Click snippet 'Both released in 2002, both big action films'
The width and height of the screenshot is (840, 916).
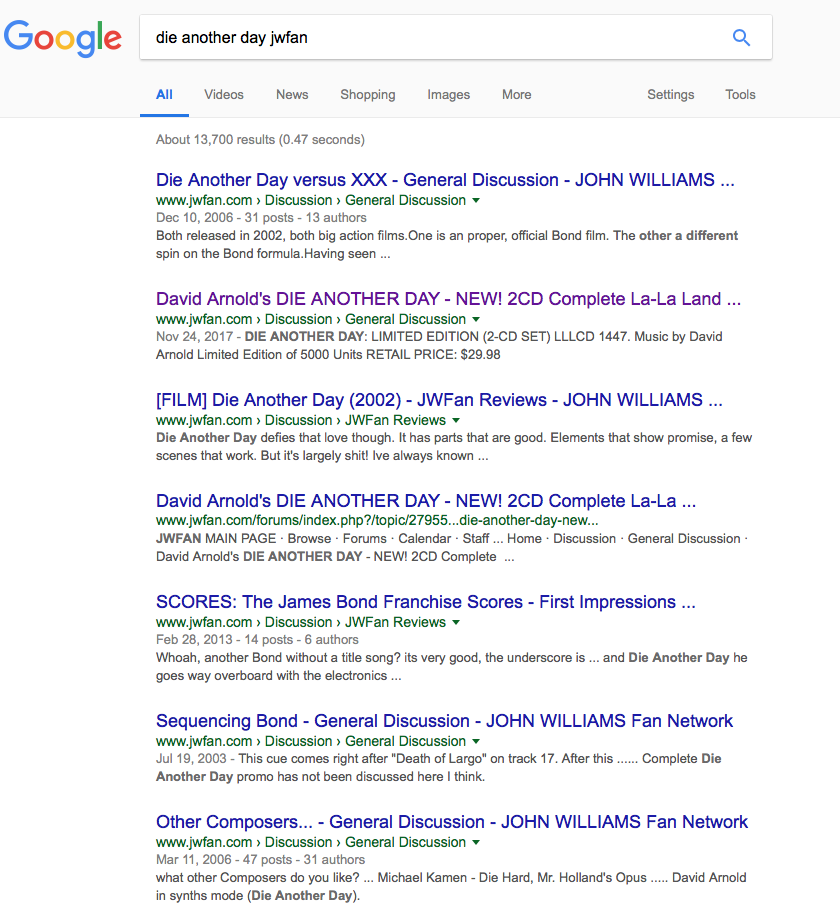tap(447, 245)
